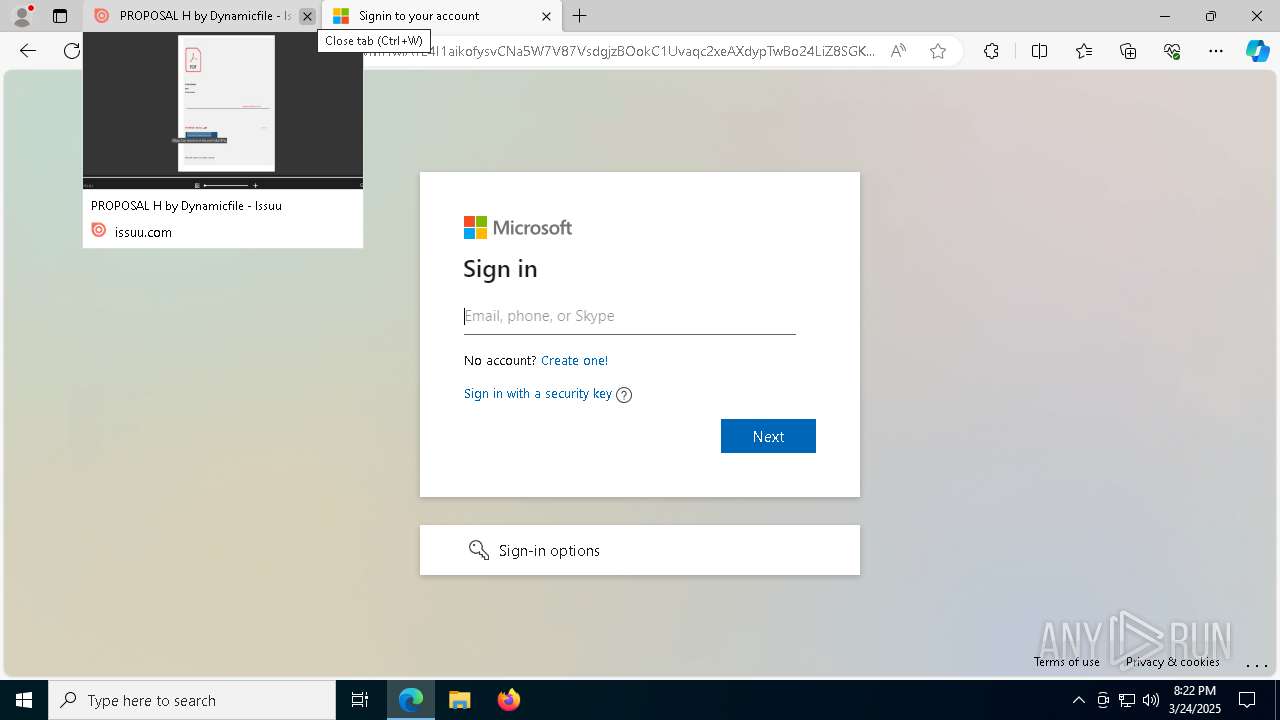Click Sign in with a security key
This screenshot has height=720, width=1280.
pos(538,394)
